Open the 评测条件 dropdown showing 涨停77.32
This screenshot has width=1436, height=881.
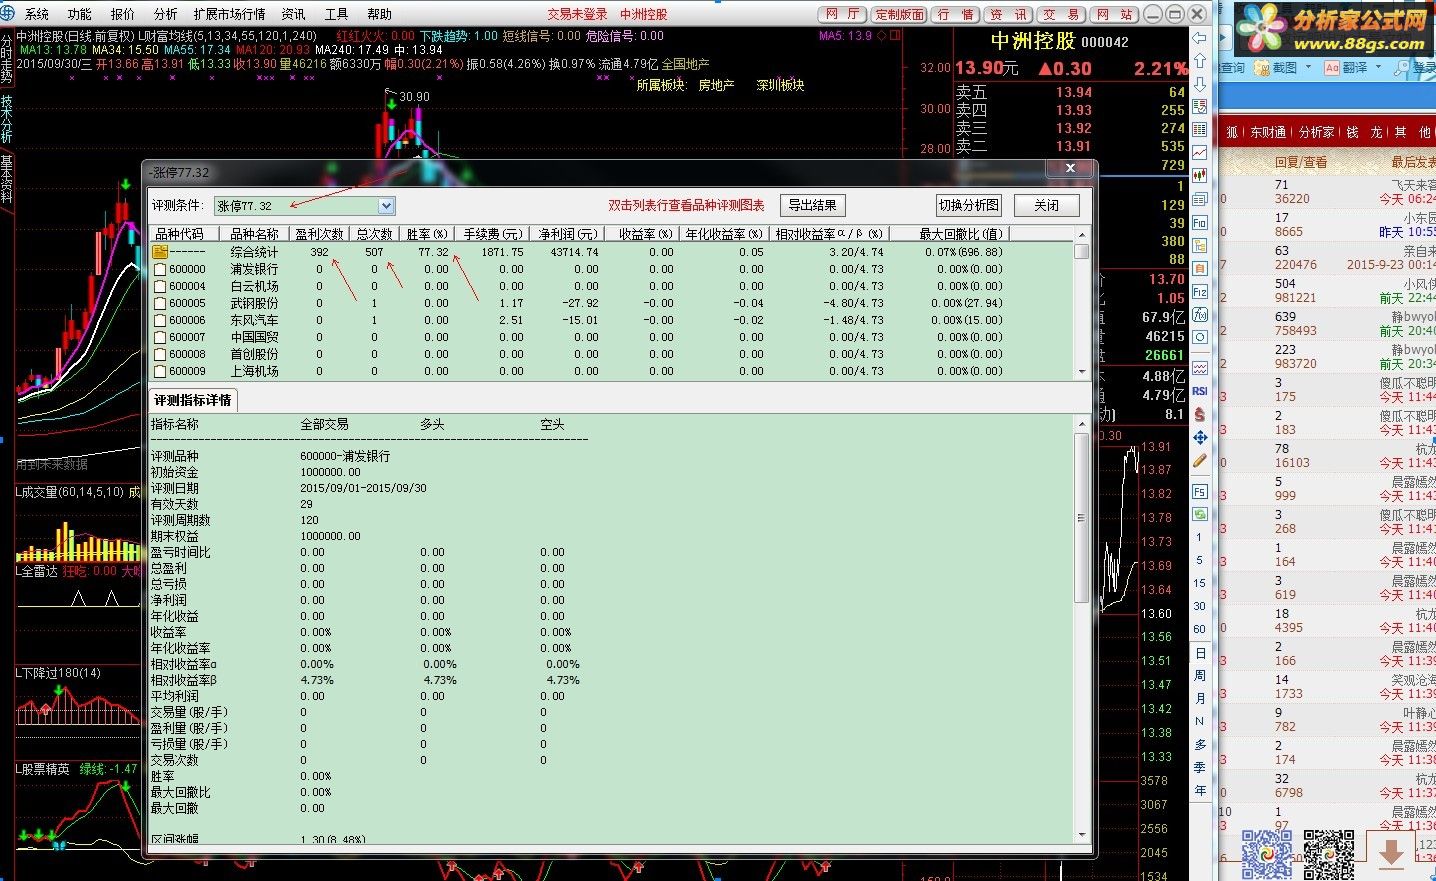(305, 206)
